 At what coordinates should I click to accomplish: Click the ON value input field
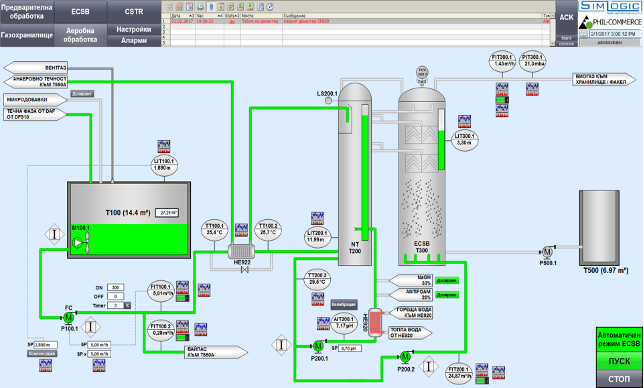tap(115, 287)
